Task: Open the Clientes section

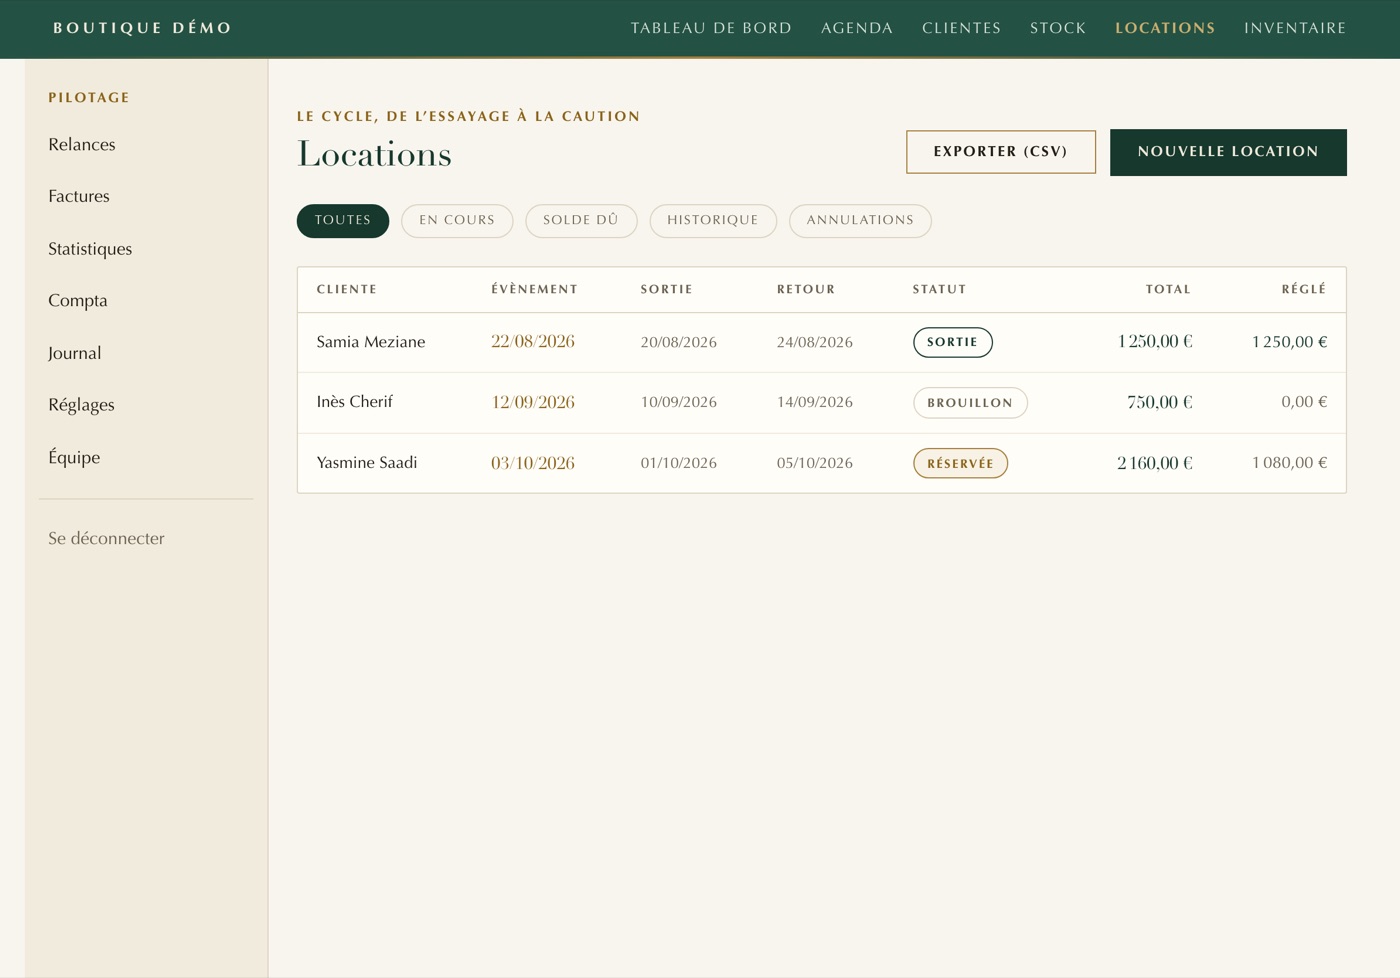Action: coord(962,28)
